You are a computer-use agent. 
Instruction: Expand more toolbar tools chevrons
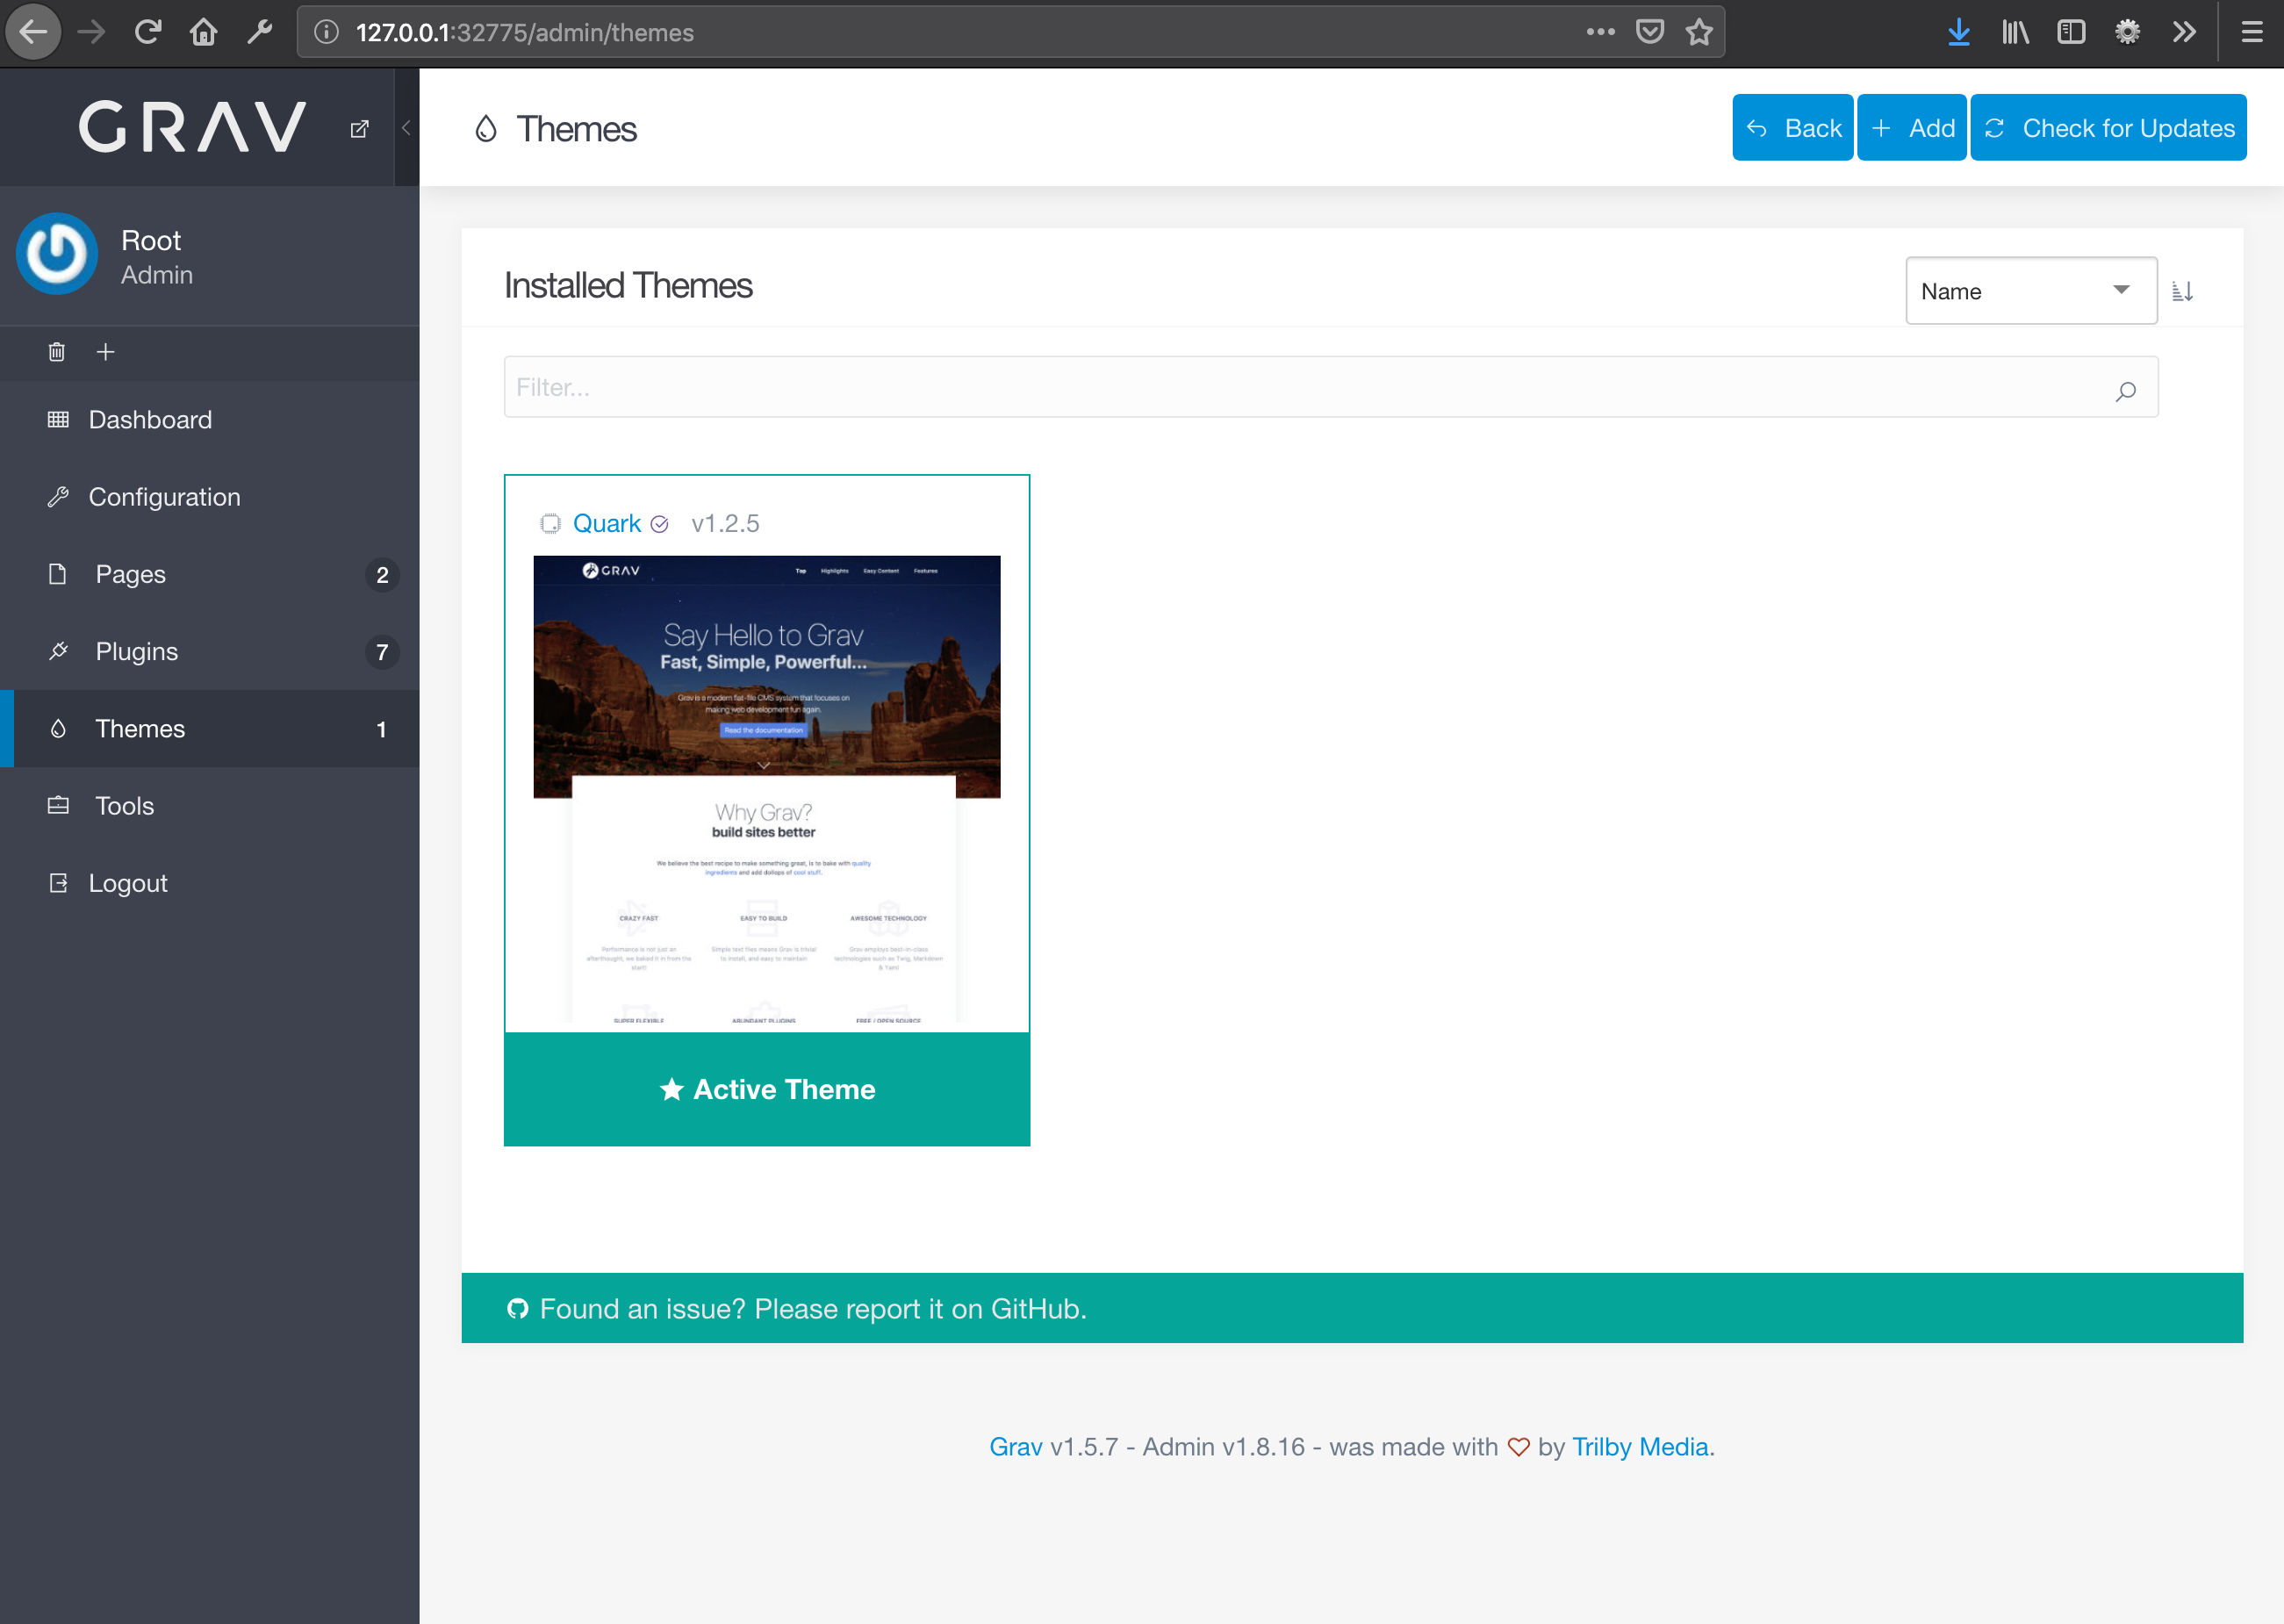(x=2184, y=32)
